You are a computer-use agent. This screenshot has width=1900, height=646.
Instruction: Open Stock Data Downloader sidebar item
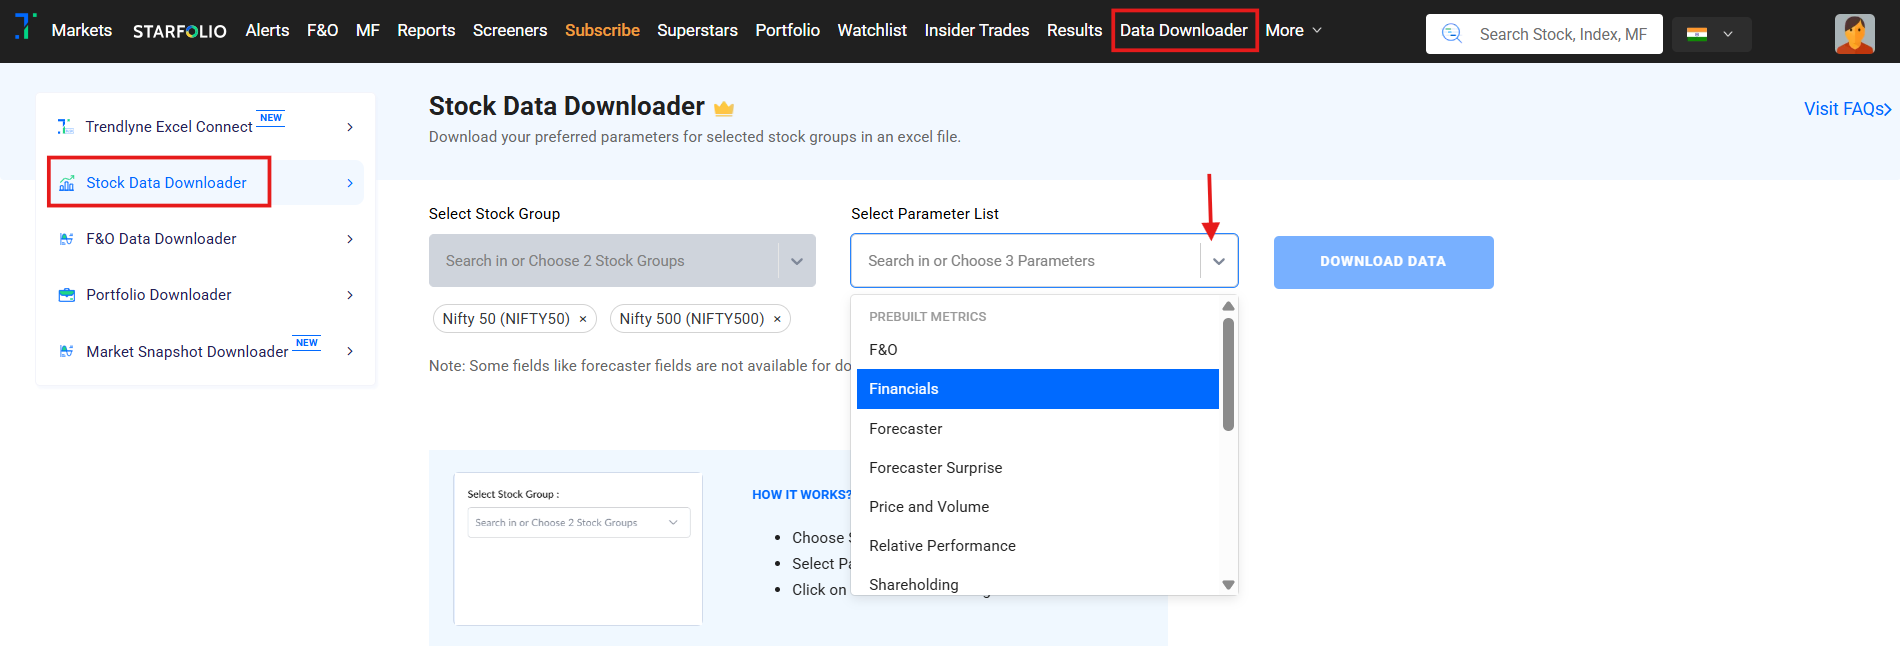(205, 183)
